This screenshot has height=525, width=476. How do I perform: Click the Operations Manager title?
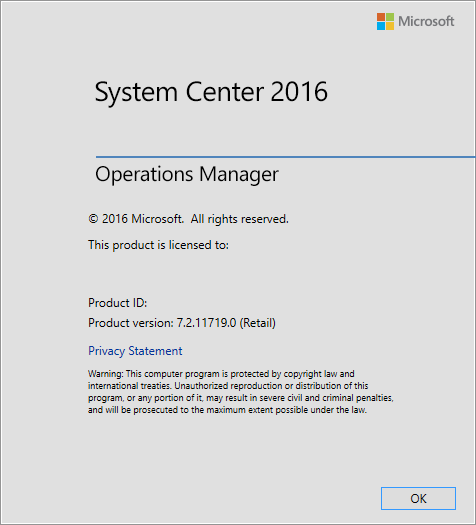pyautogui.click(x=187, y=174)
